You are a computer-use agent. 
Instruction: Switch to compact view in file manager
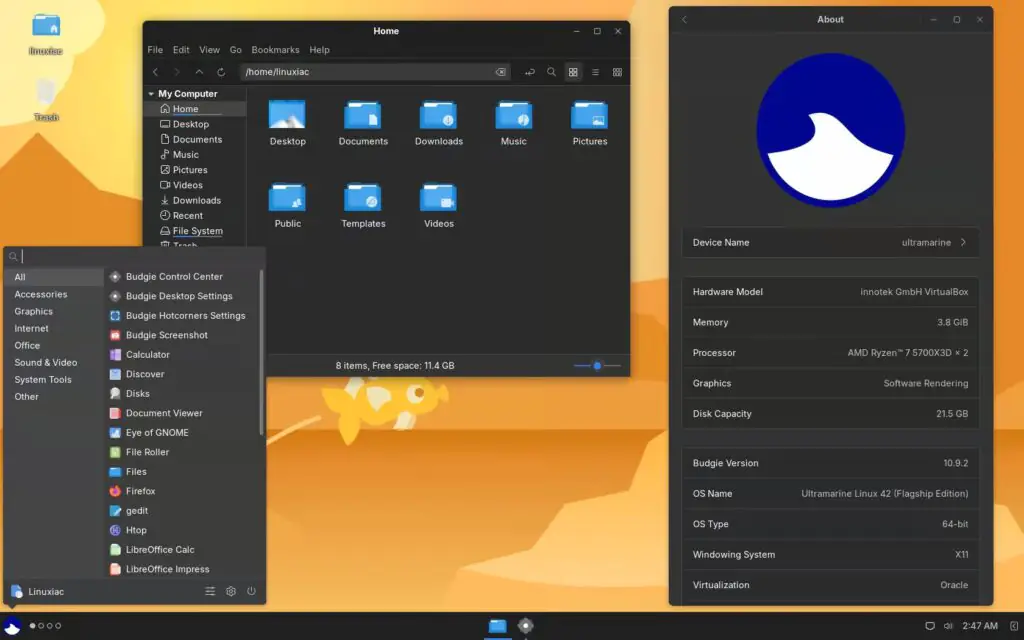click(617, 72)
